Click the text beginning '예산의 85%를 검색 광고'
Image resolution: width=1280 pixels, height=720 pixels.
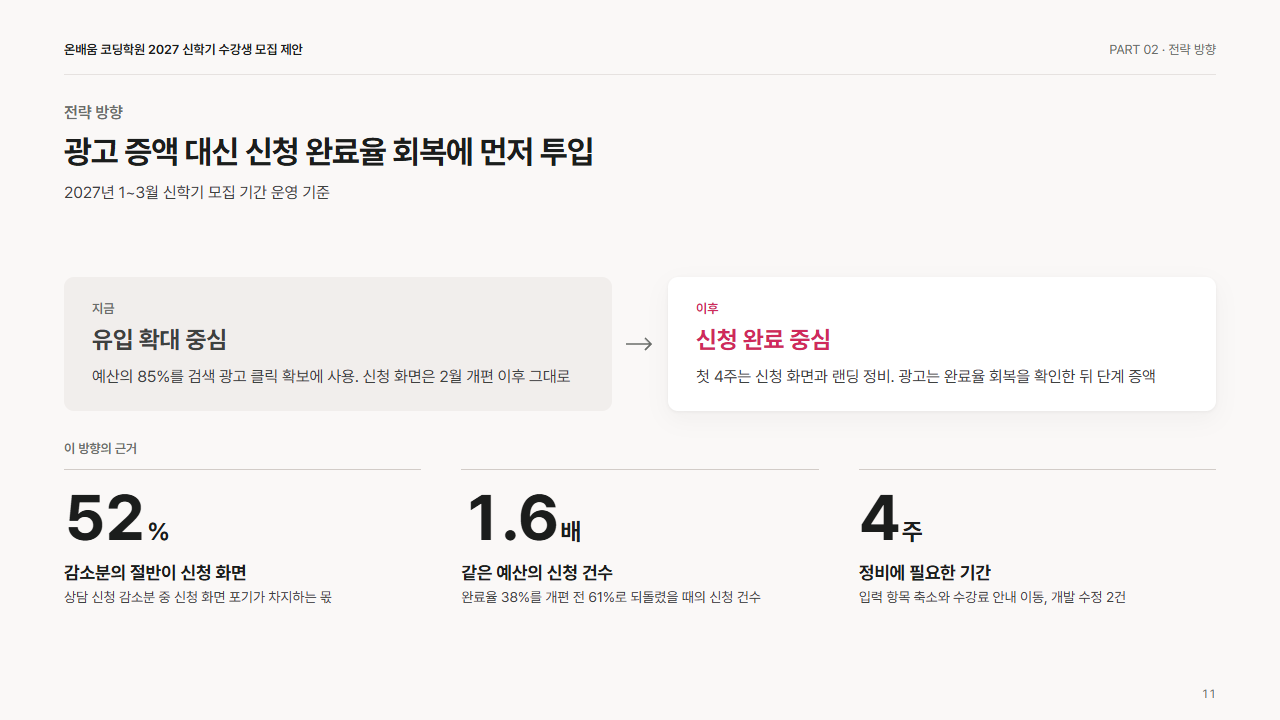coord(331,377)
